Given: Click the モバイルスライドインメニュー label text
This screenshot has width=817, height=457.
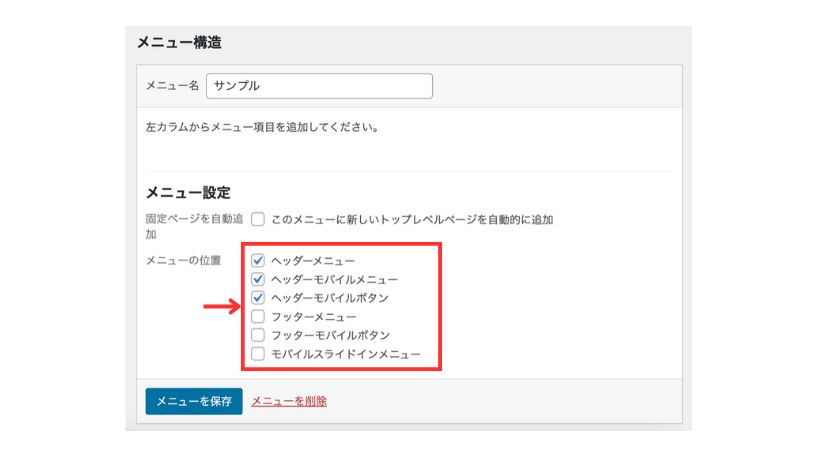Looking at the screenshot, I should [345, 354].
